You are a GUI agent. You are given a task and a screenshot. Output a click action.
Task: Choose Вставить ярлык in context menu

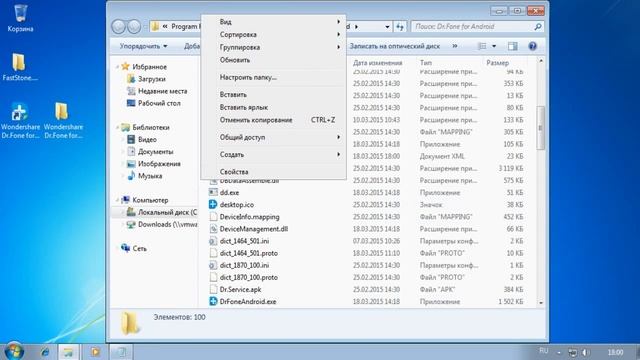pyautogui.click(x=273, y=107)
